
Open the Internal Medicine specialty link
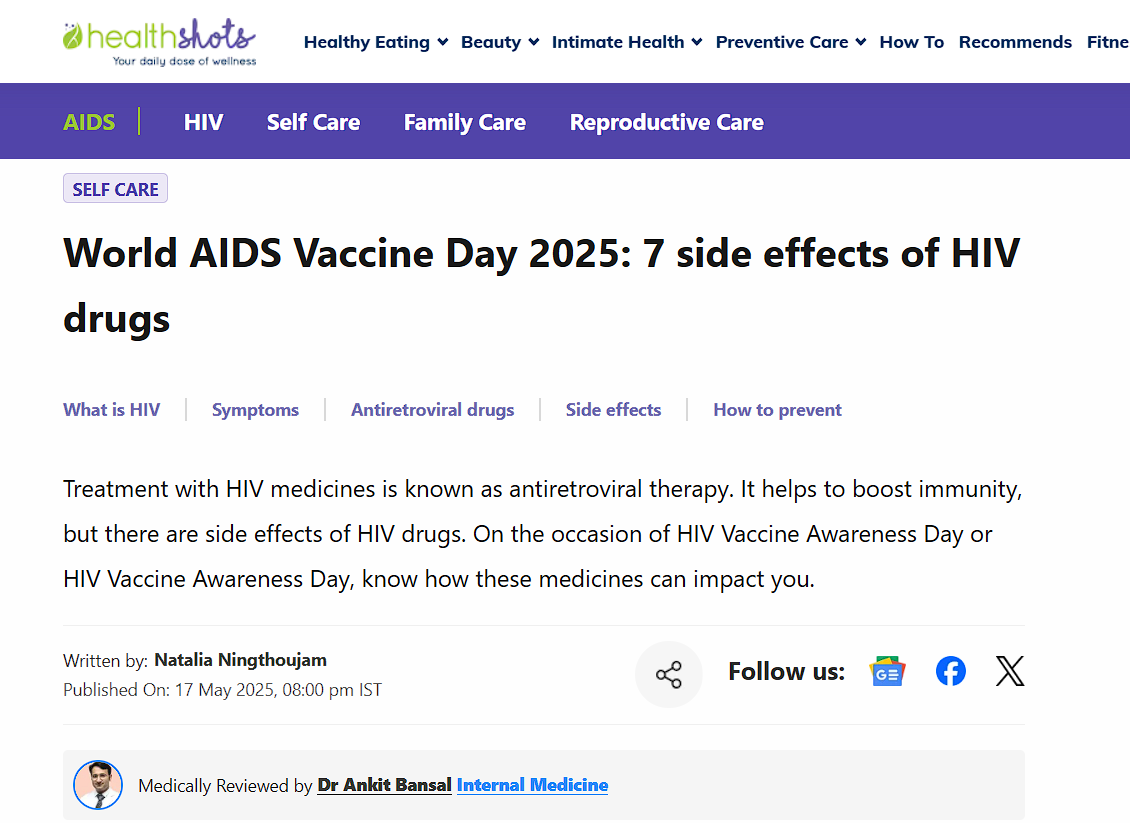(x=532, y=785)
